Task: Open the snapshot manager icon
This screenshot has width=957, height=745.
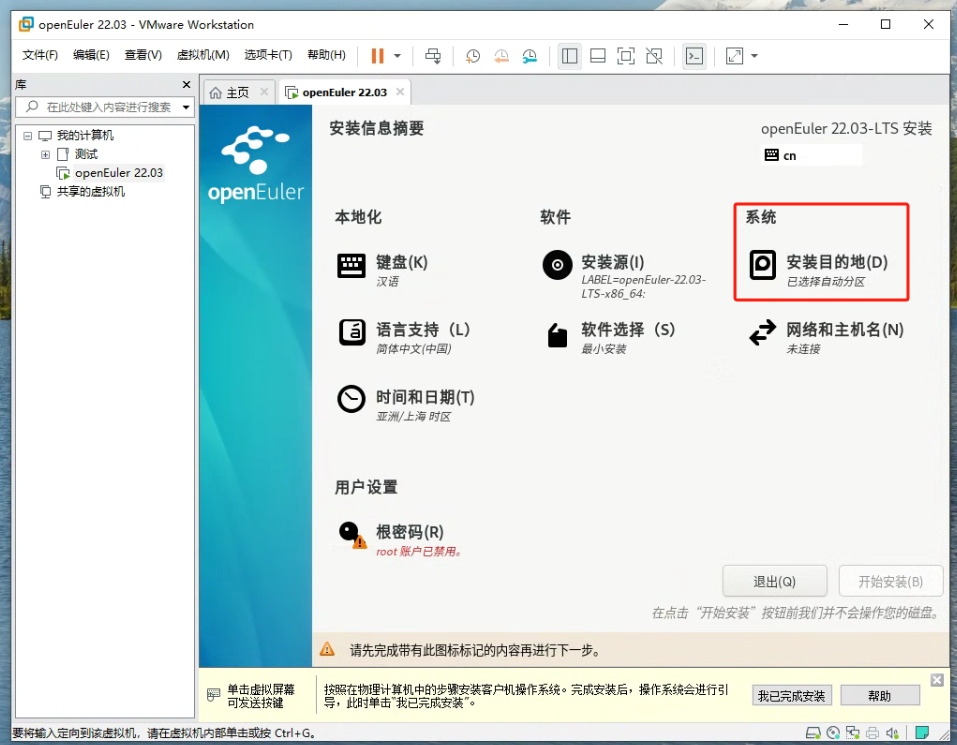Action: 529,56
